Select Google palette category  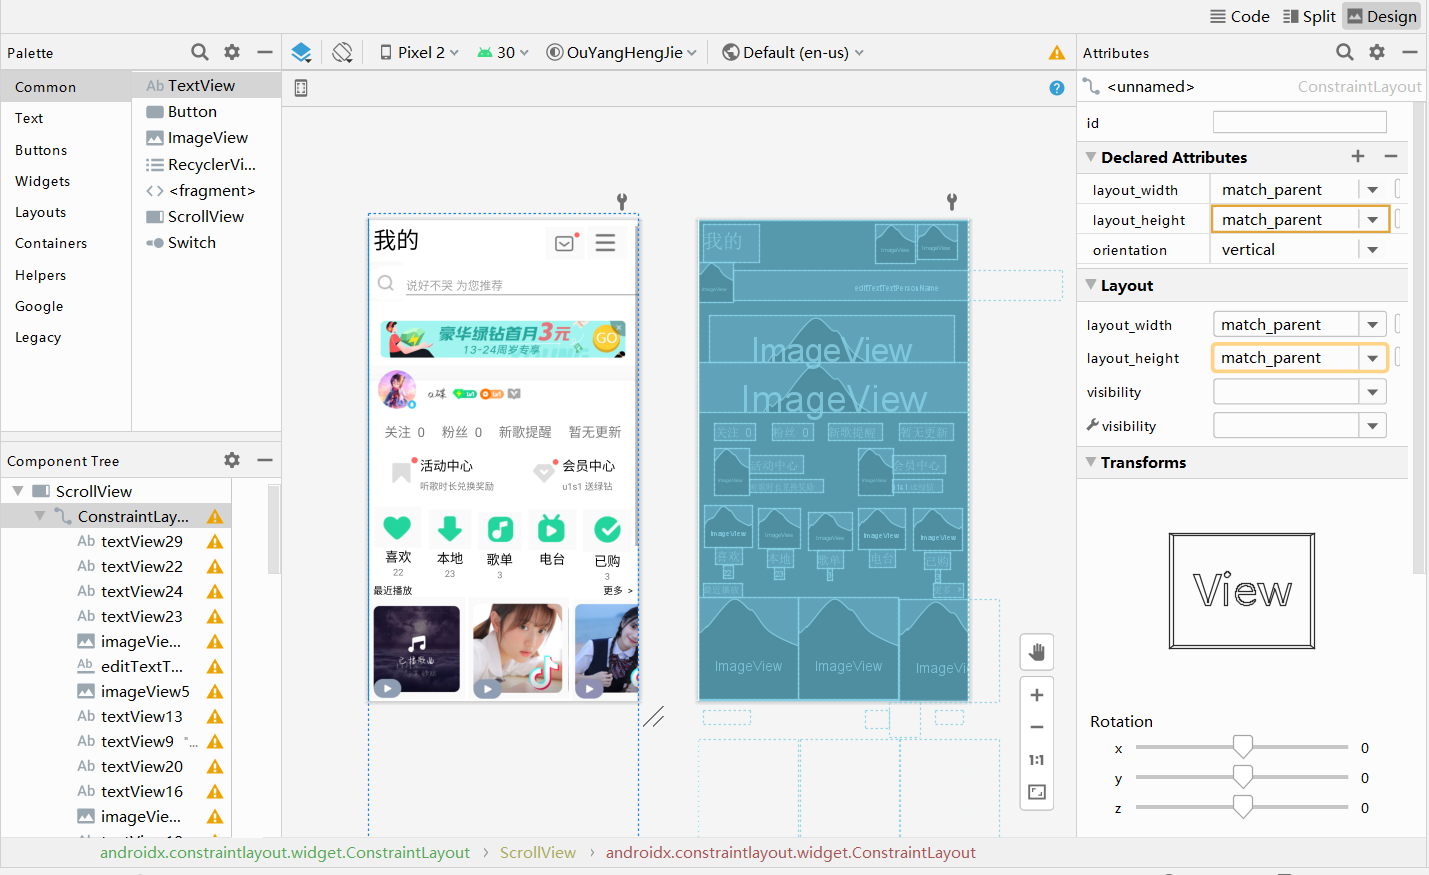(66, 306)
